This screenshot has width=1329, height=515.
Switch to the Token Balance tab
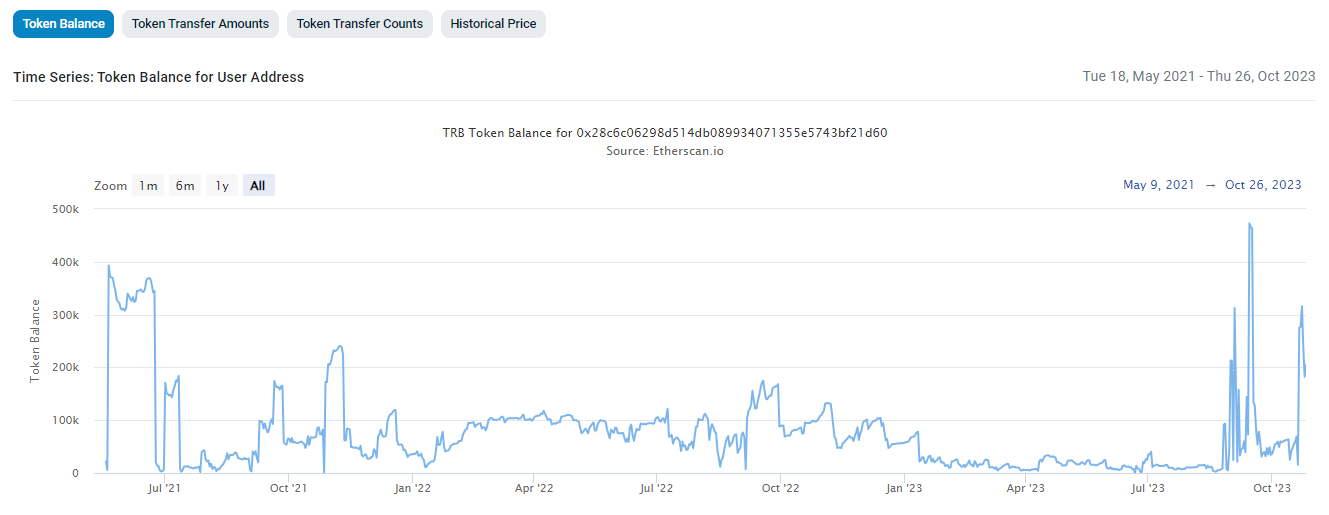64,24
